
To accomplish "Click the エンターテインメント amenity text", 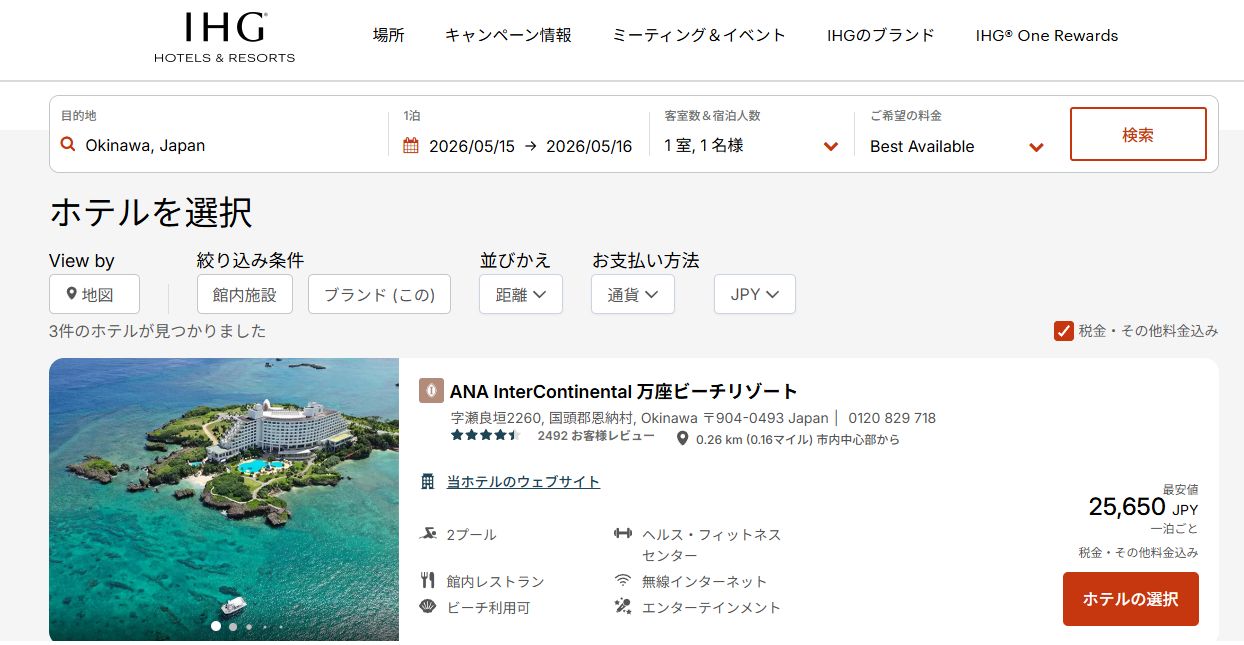I will click(711, 607).
